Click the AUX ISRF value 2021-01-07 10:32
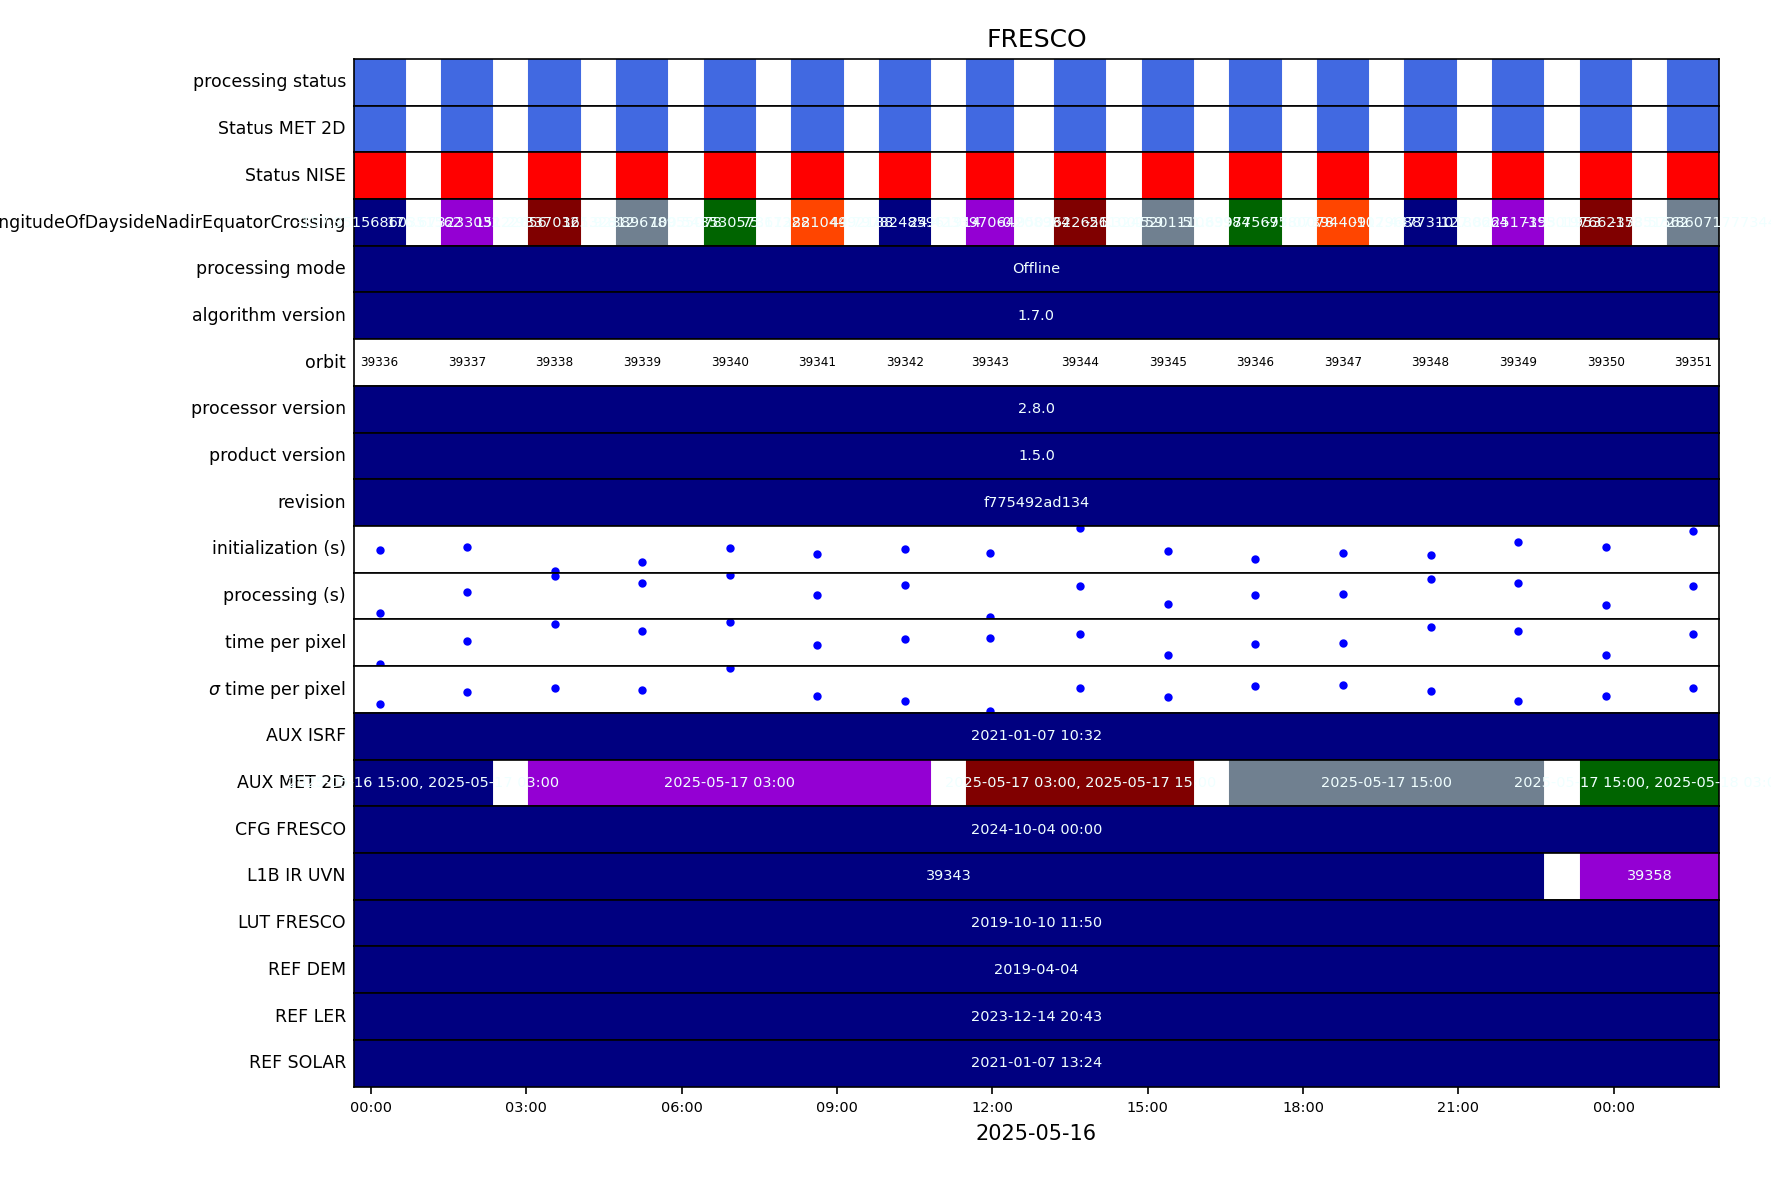Image resolution: width=1771 pixels, height=1181 pixels. [x=1036, y=735]
